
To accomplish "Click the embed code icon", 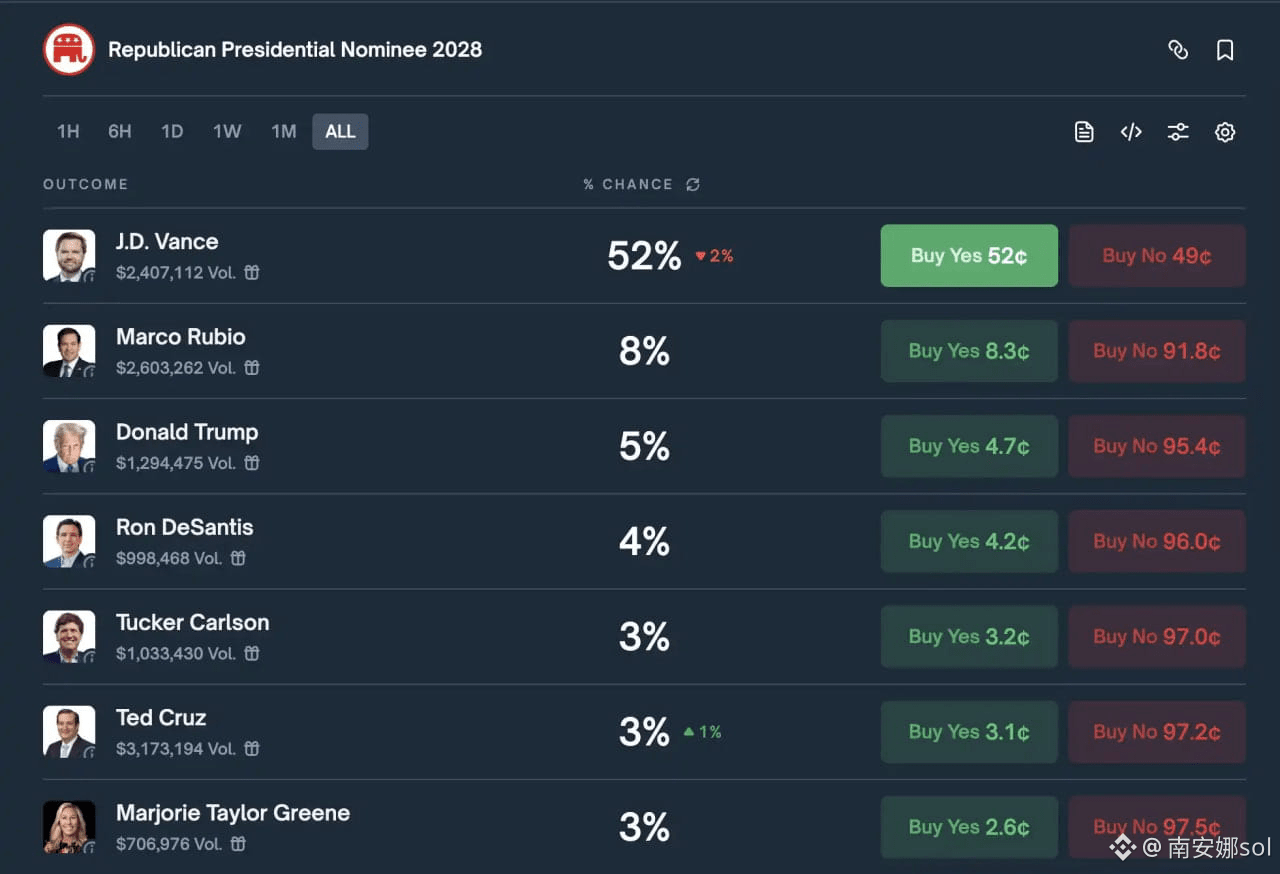I will pyautogui.click(x=1131, y=132).
